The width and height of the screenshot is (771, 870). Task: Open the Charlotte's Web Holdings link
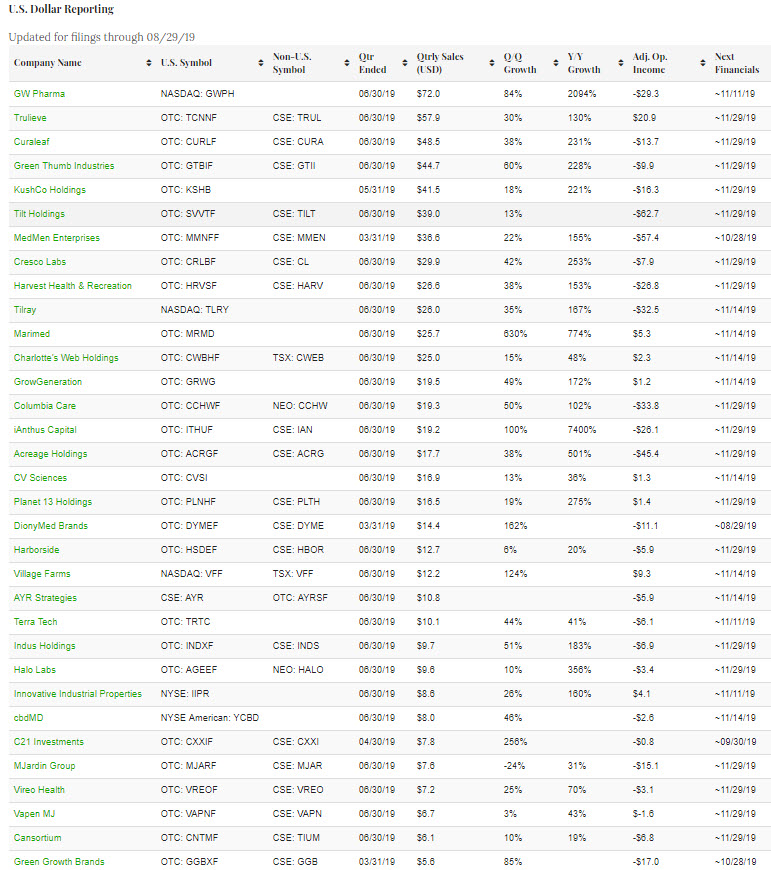(66, 358)
